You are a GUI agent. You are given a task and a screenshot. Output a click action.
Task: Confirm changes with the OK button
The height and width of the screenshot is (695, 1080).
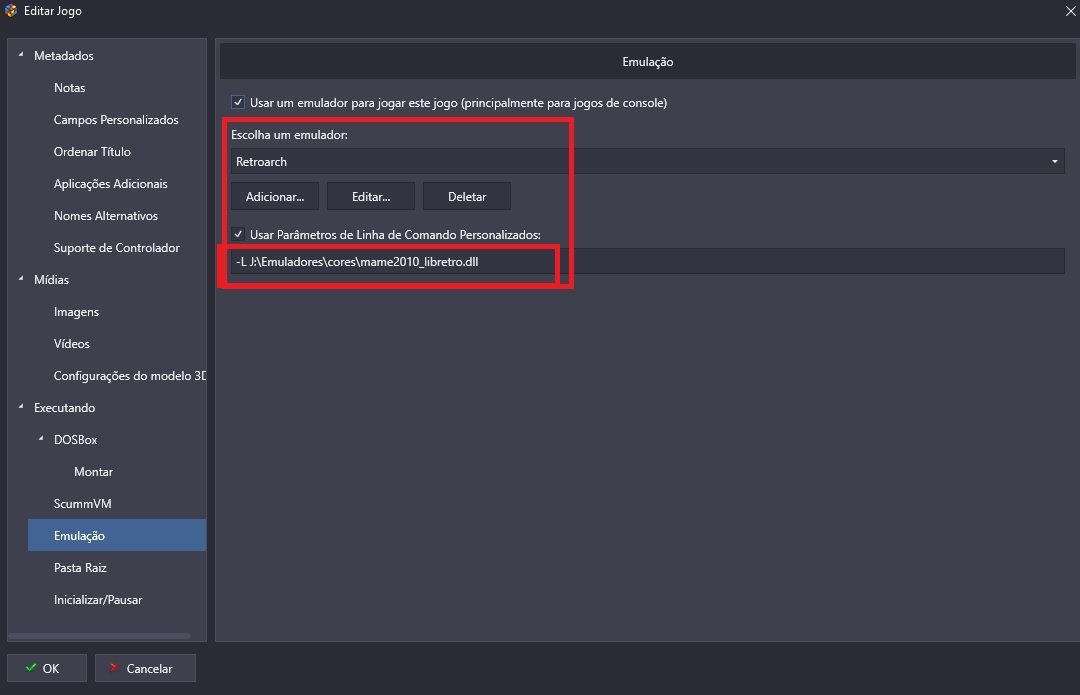[x=47, y=668]
